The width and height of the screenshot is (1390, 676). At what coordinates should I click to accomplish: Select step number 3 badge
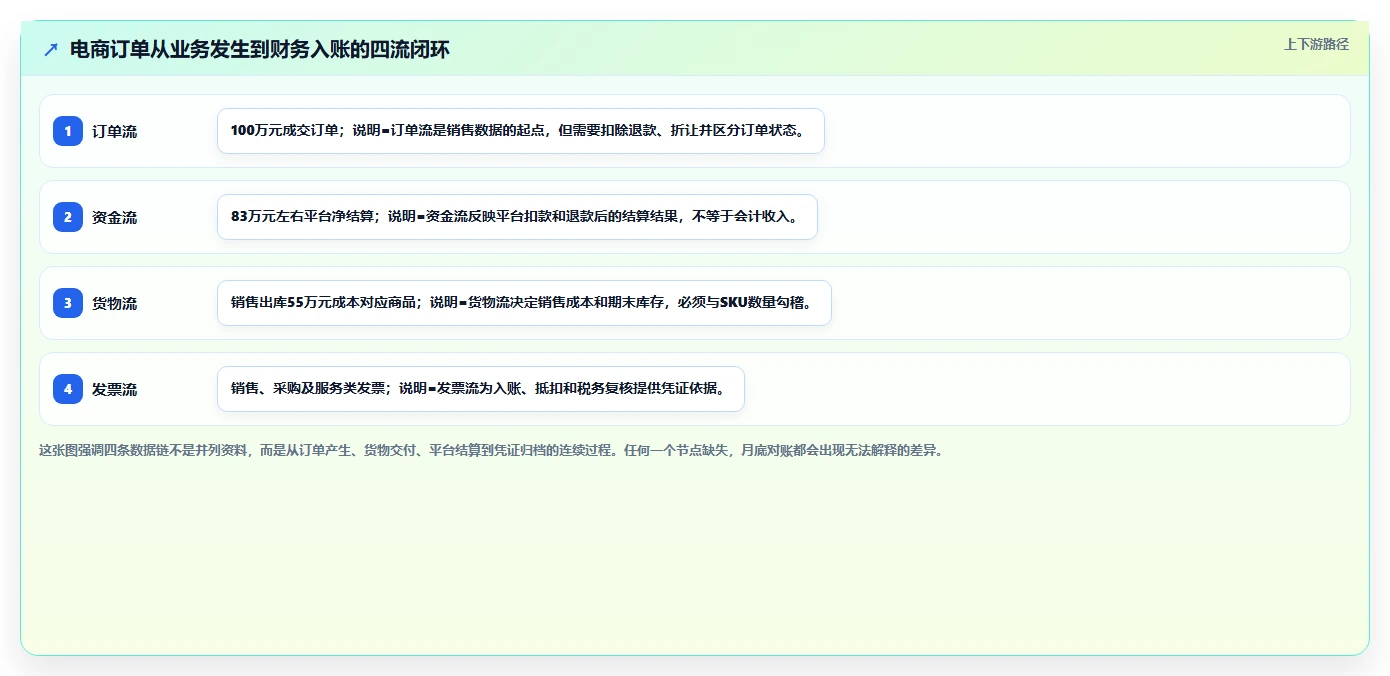(x=68, y=303)
